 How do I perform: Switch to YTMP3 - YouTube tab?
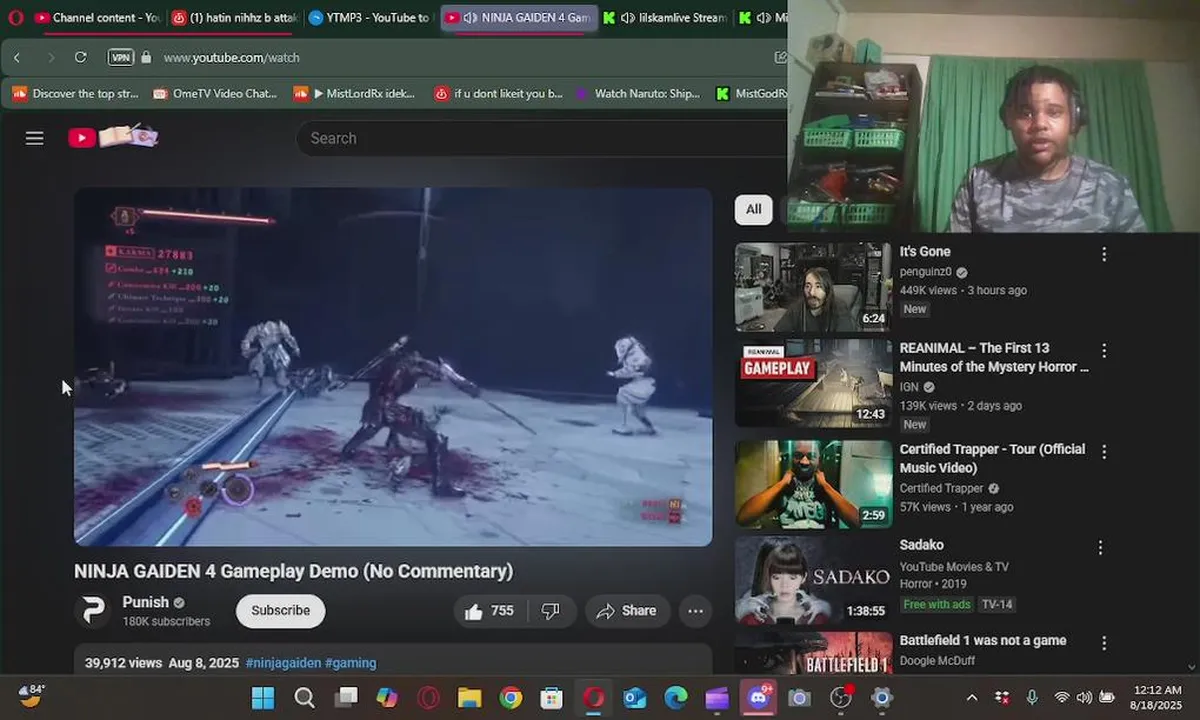coord(370,17)
